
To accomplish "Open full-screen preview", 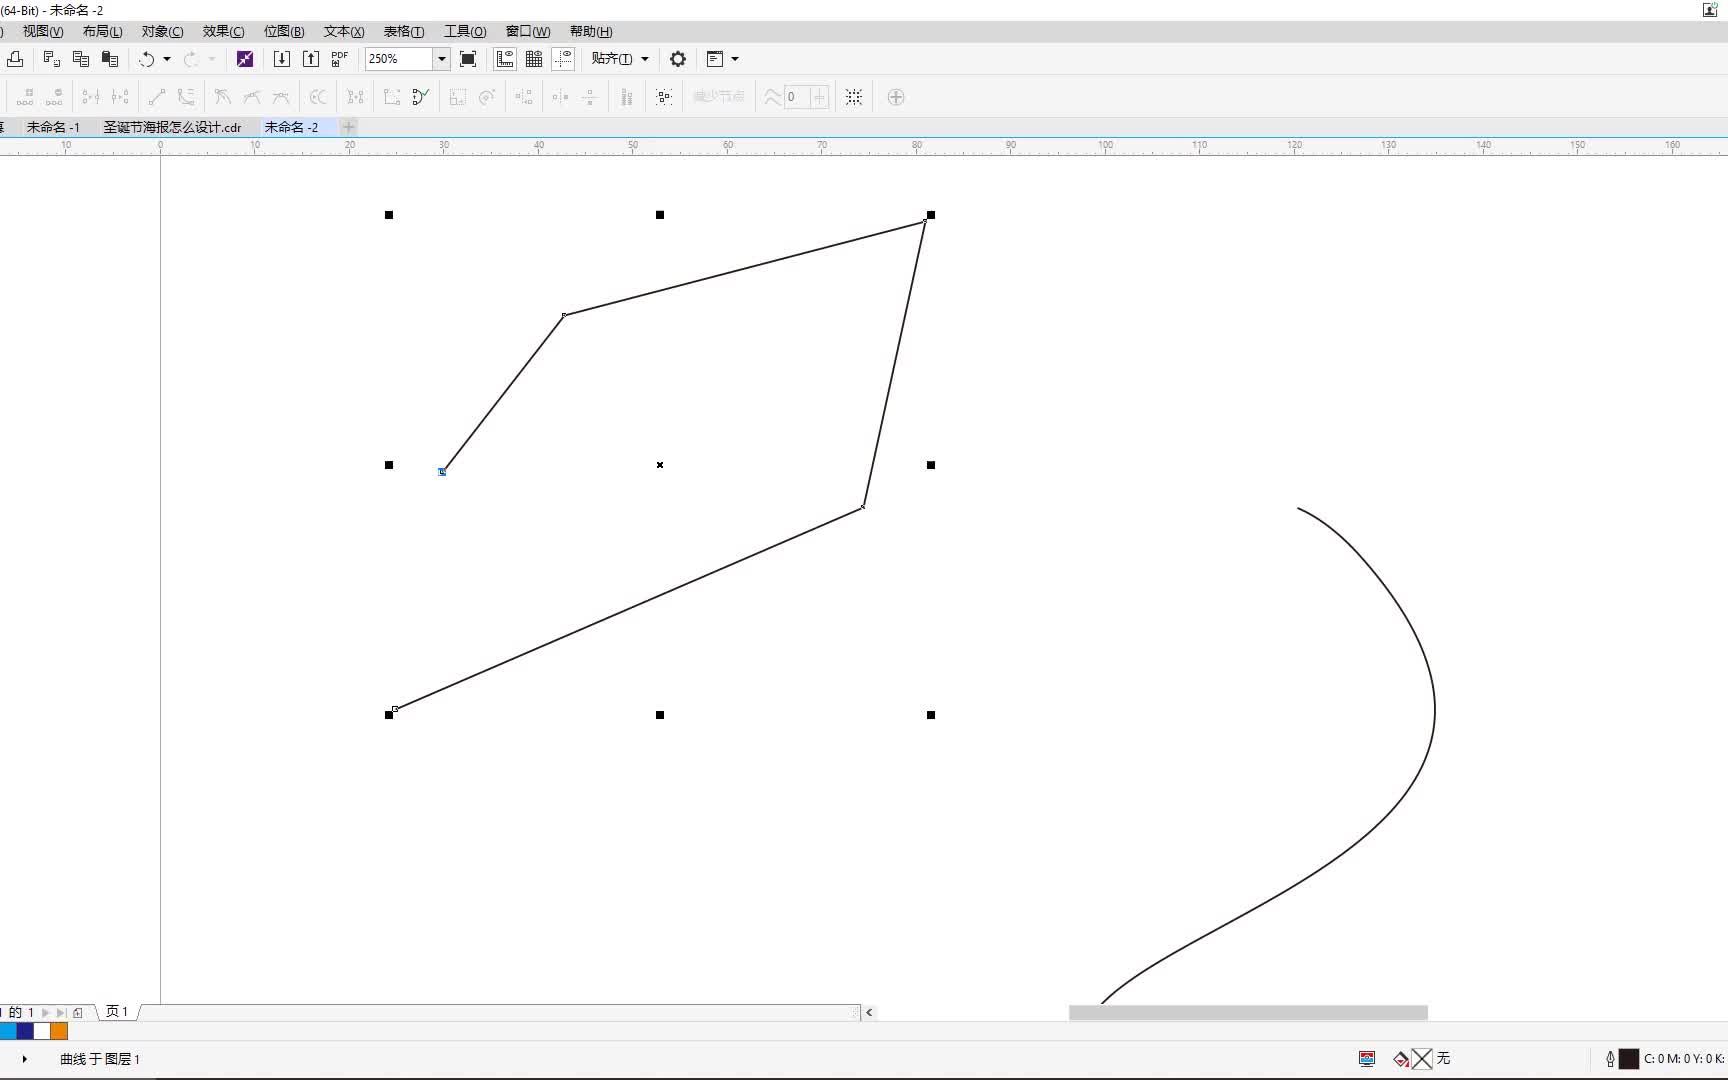I will 468,59.
